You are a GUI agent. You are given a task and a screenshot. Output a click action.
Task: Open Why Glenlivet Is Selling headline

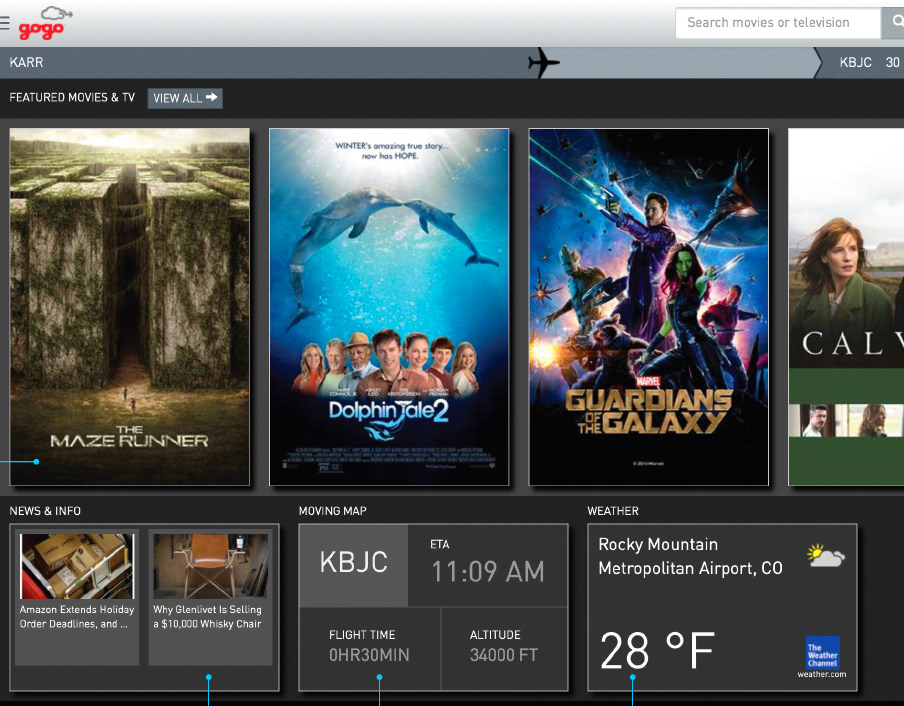click(x=208, y=617)
